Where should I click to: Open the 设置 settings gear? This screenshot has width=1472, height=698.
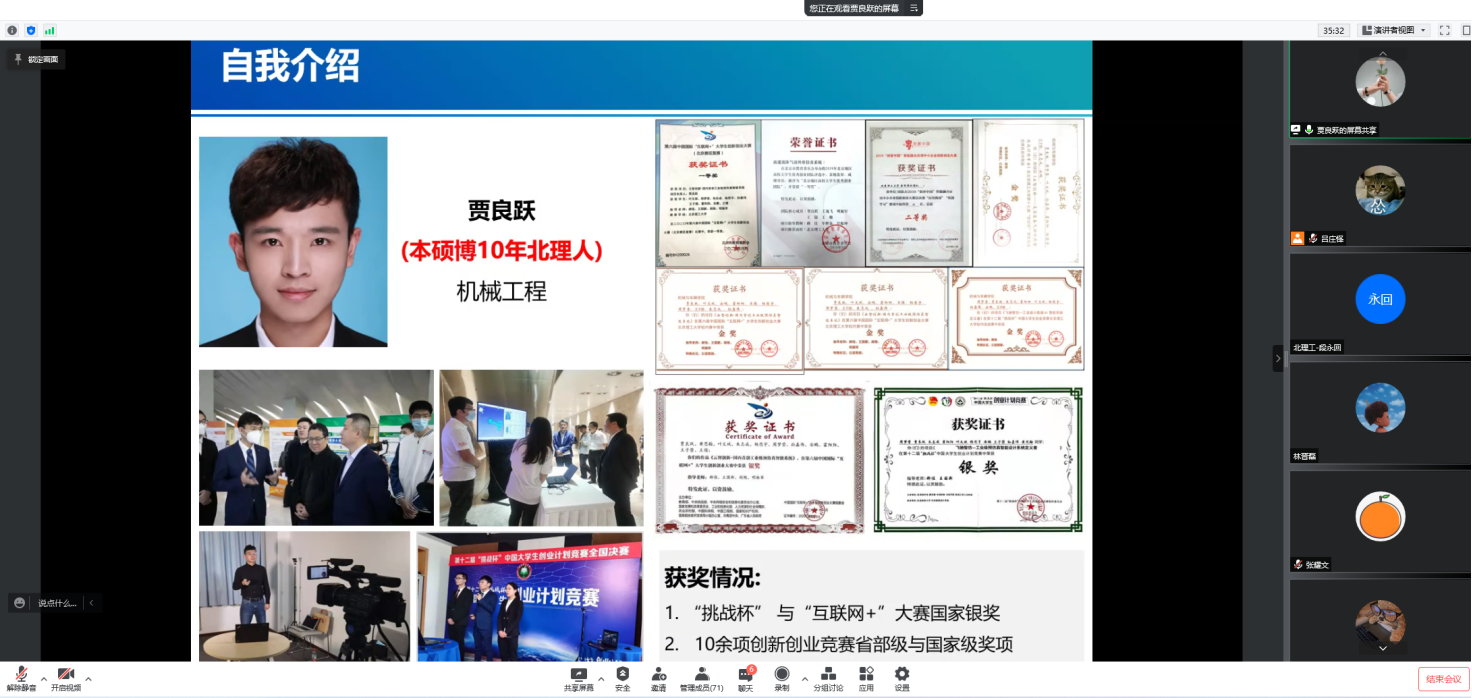(x=902, y=675)
